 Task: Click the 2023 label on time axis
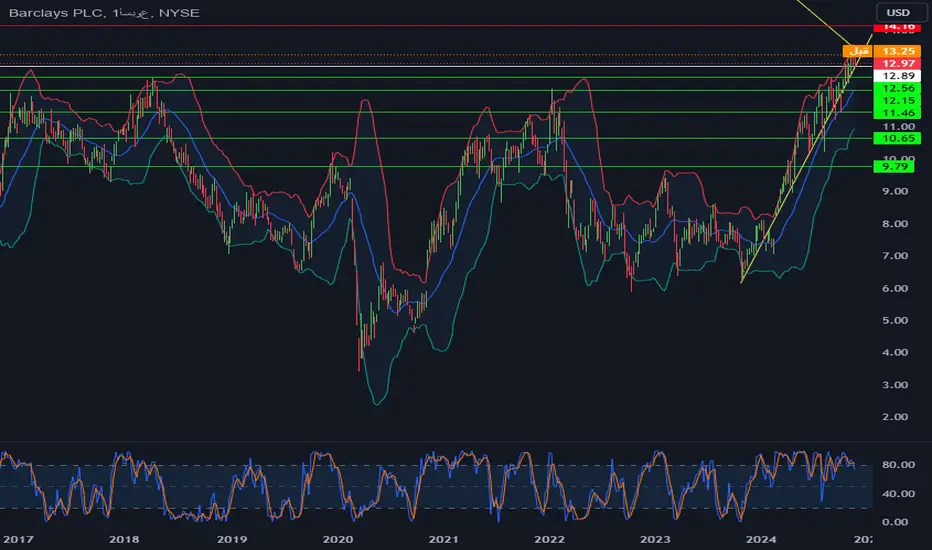655,539
